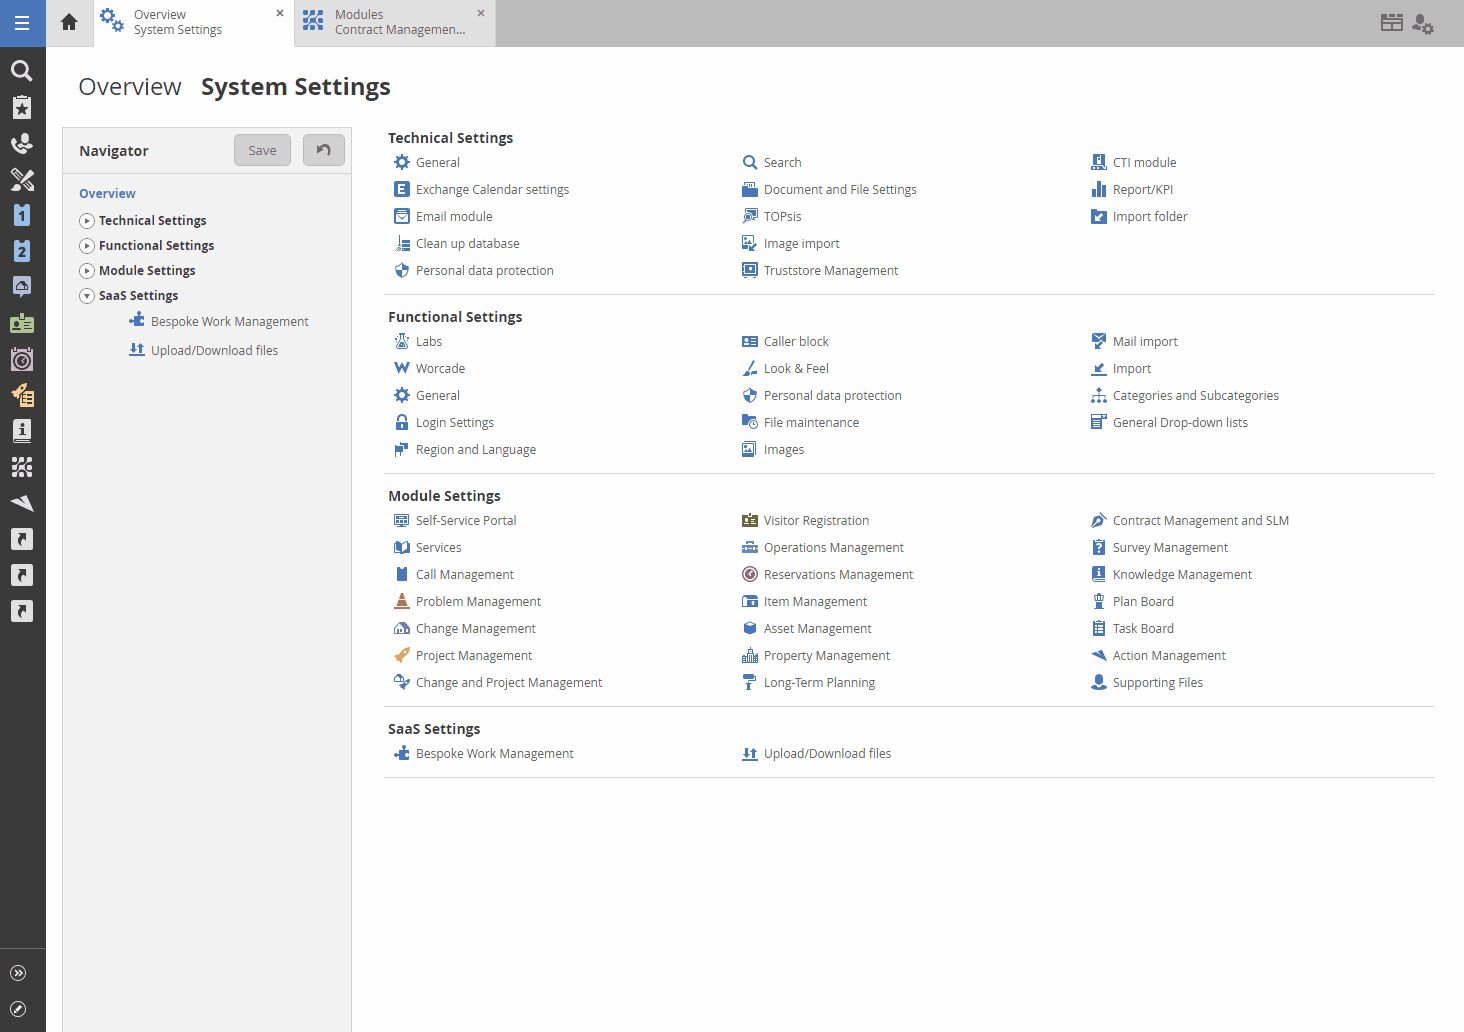Open second line calls icon labeled 2
The image size is (1464, 1032).
22,251
